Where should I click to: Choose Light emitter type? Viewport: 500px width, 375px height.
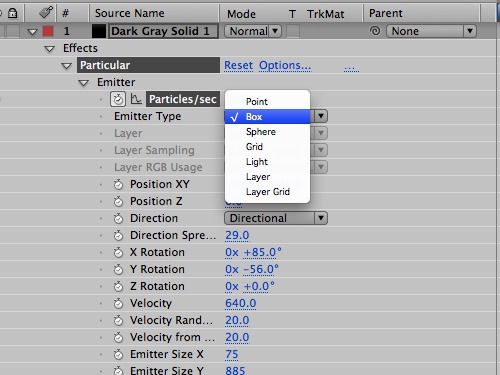tap(267, 162)
